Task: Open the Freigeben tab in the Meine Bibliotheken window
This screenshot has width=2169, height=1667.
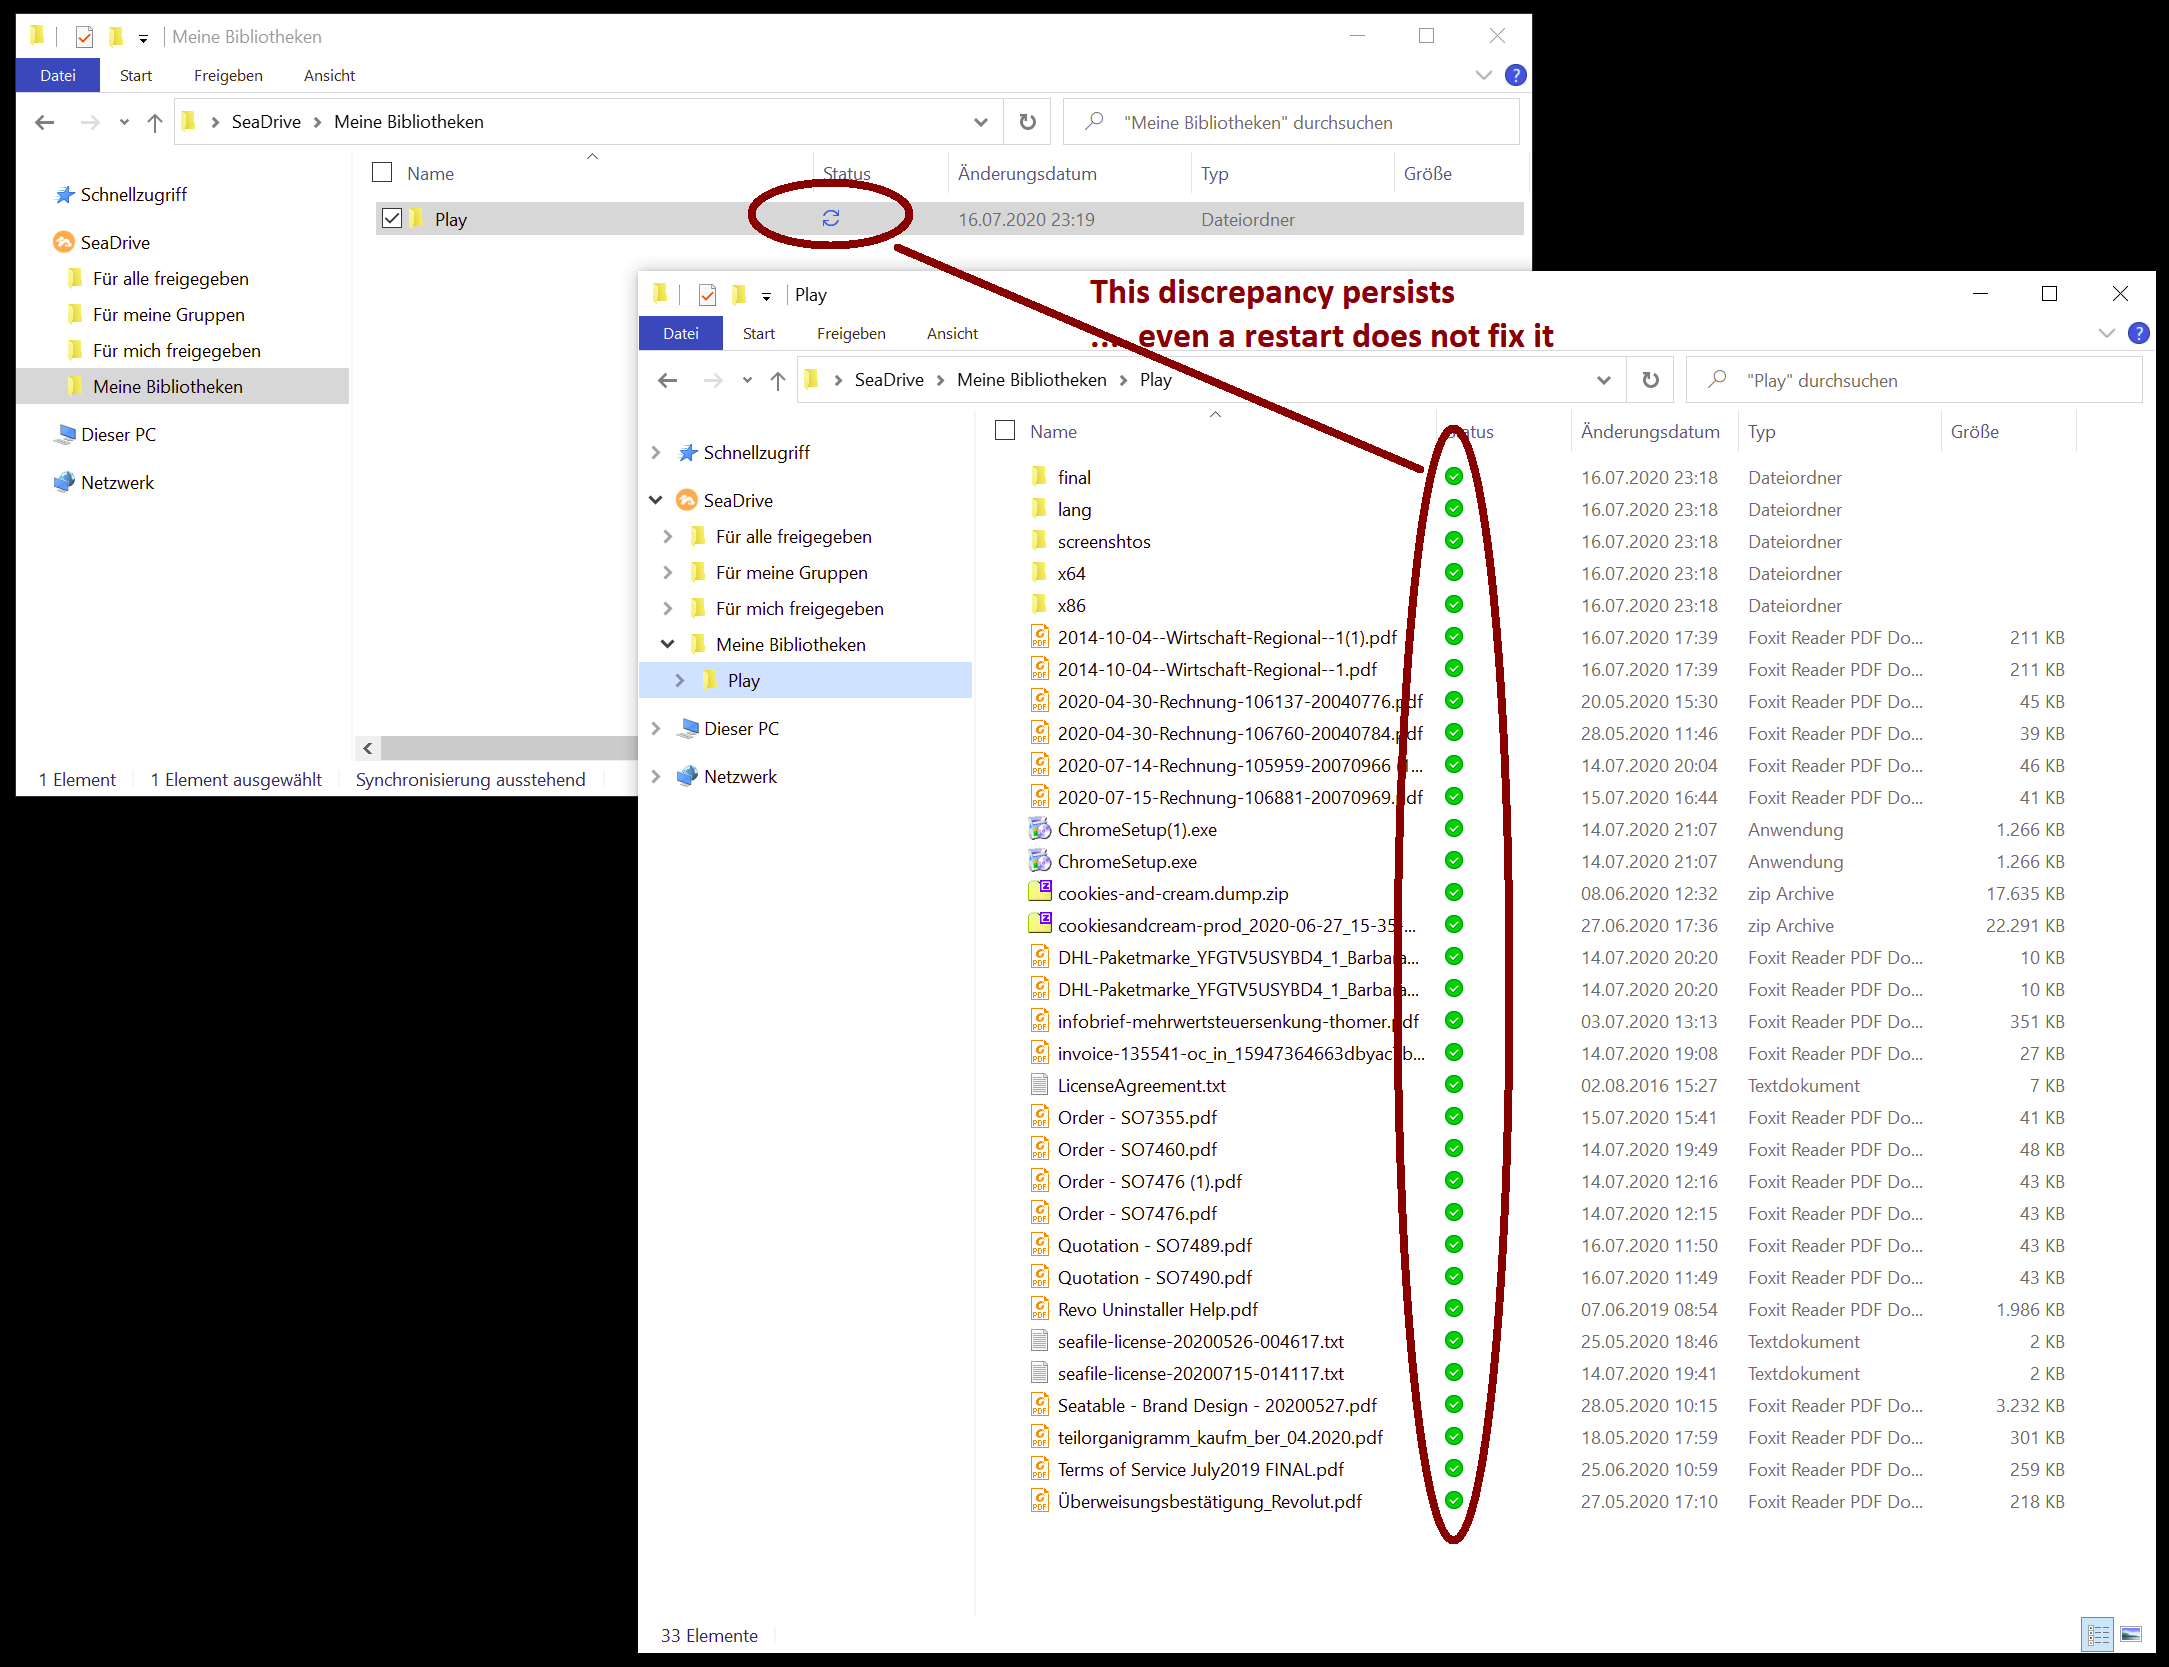Action: 228,75
